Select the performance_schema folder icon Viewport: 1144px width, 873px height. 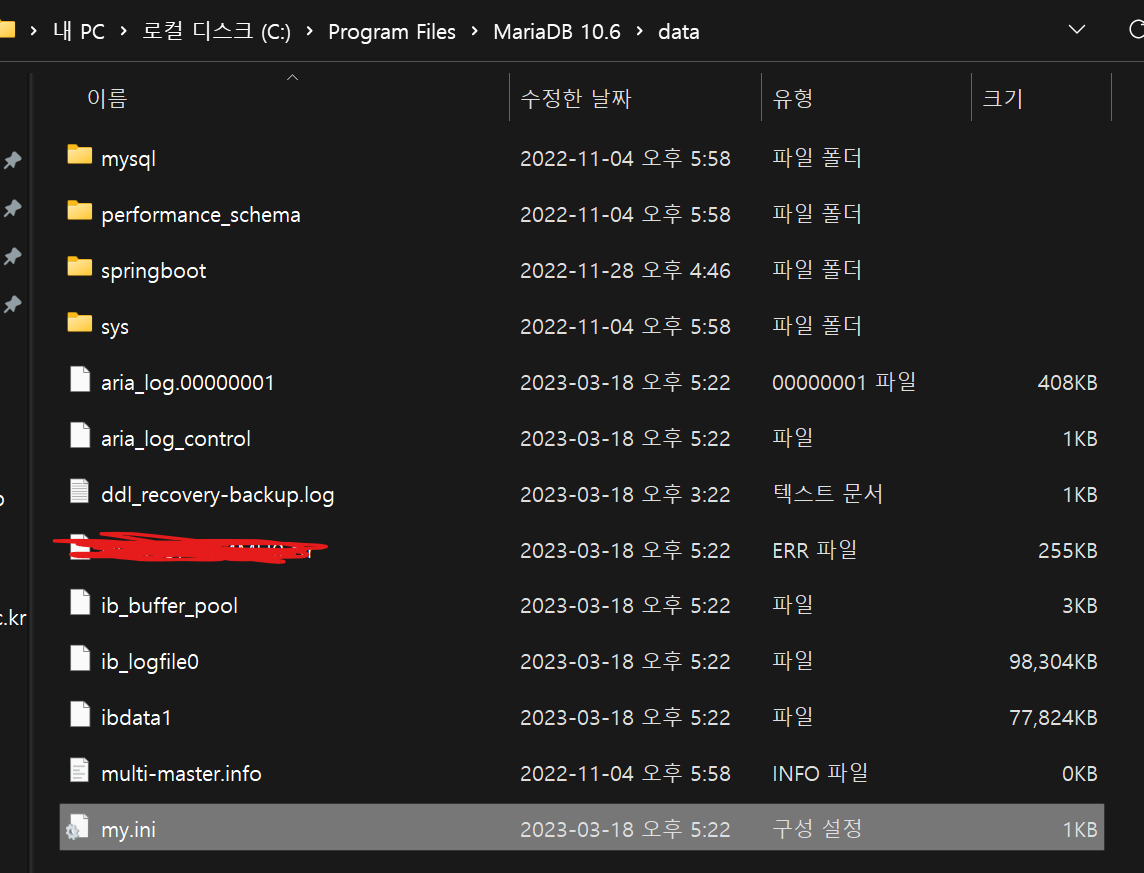(x=80, y=211)
